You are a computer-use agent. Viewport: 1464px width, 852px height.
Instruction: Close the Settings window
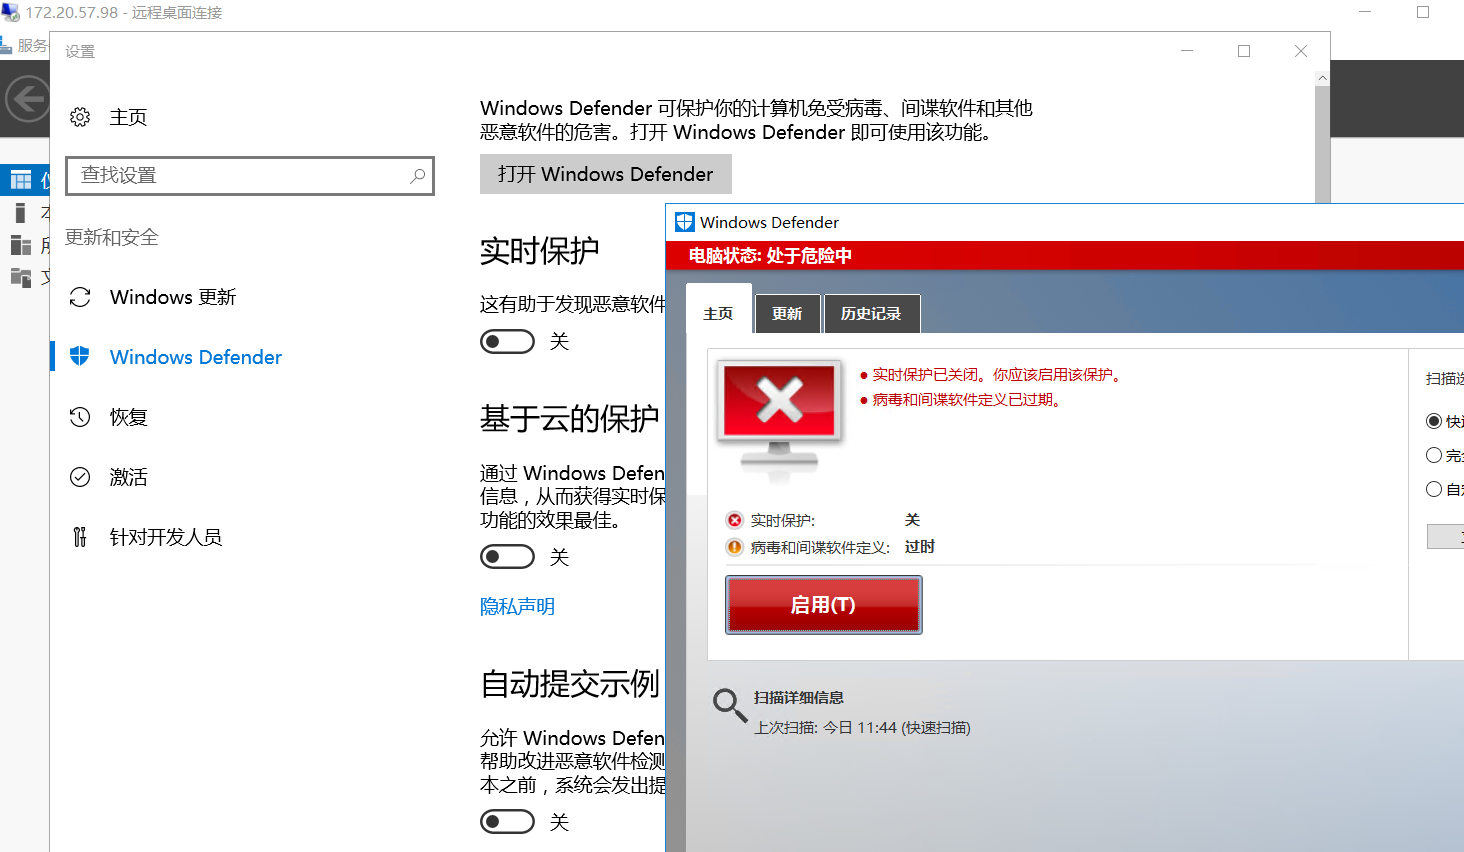(x=1301, y=51)
